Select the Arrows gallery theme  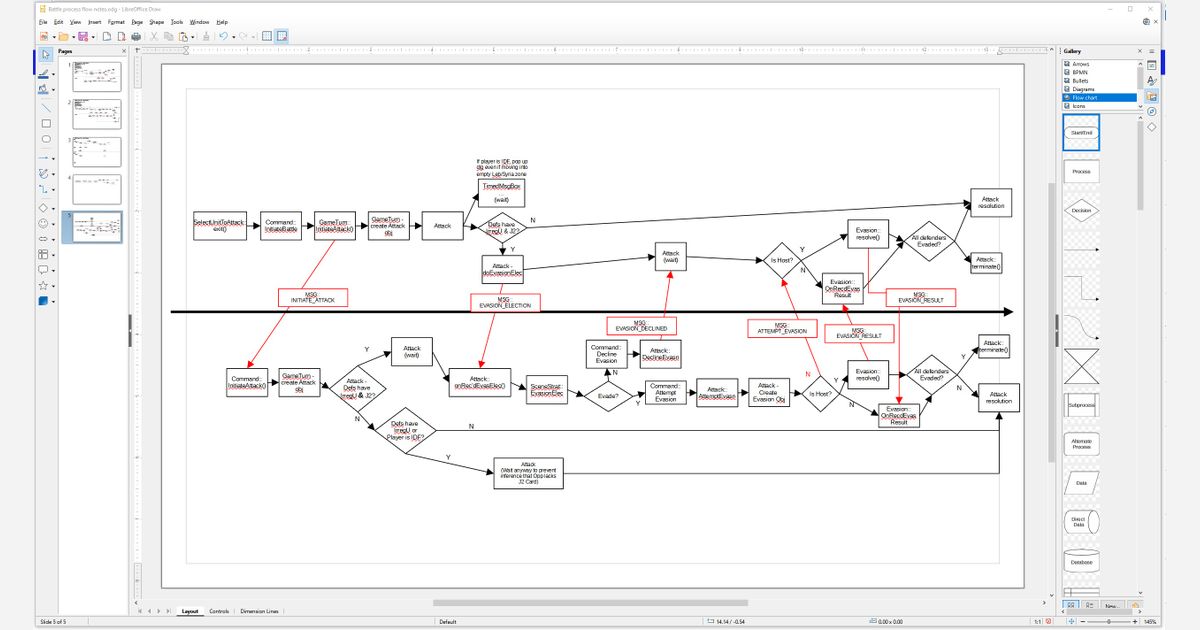click(x=1080, y=63)
